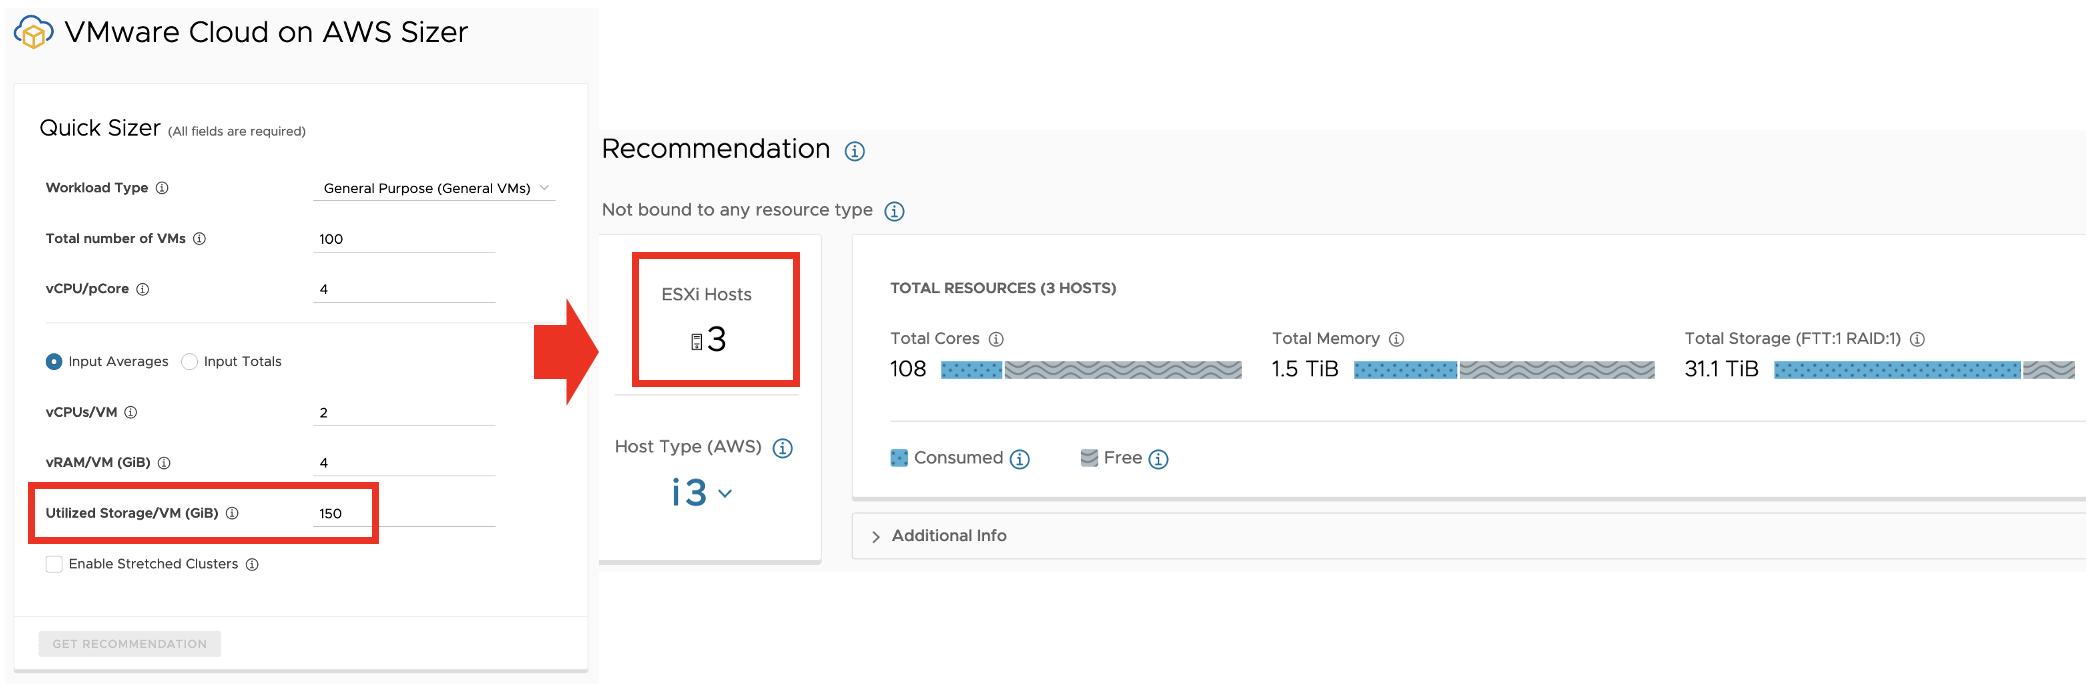Open the Workload Type dropdown

pos(435,188)
